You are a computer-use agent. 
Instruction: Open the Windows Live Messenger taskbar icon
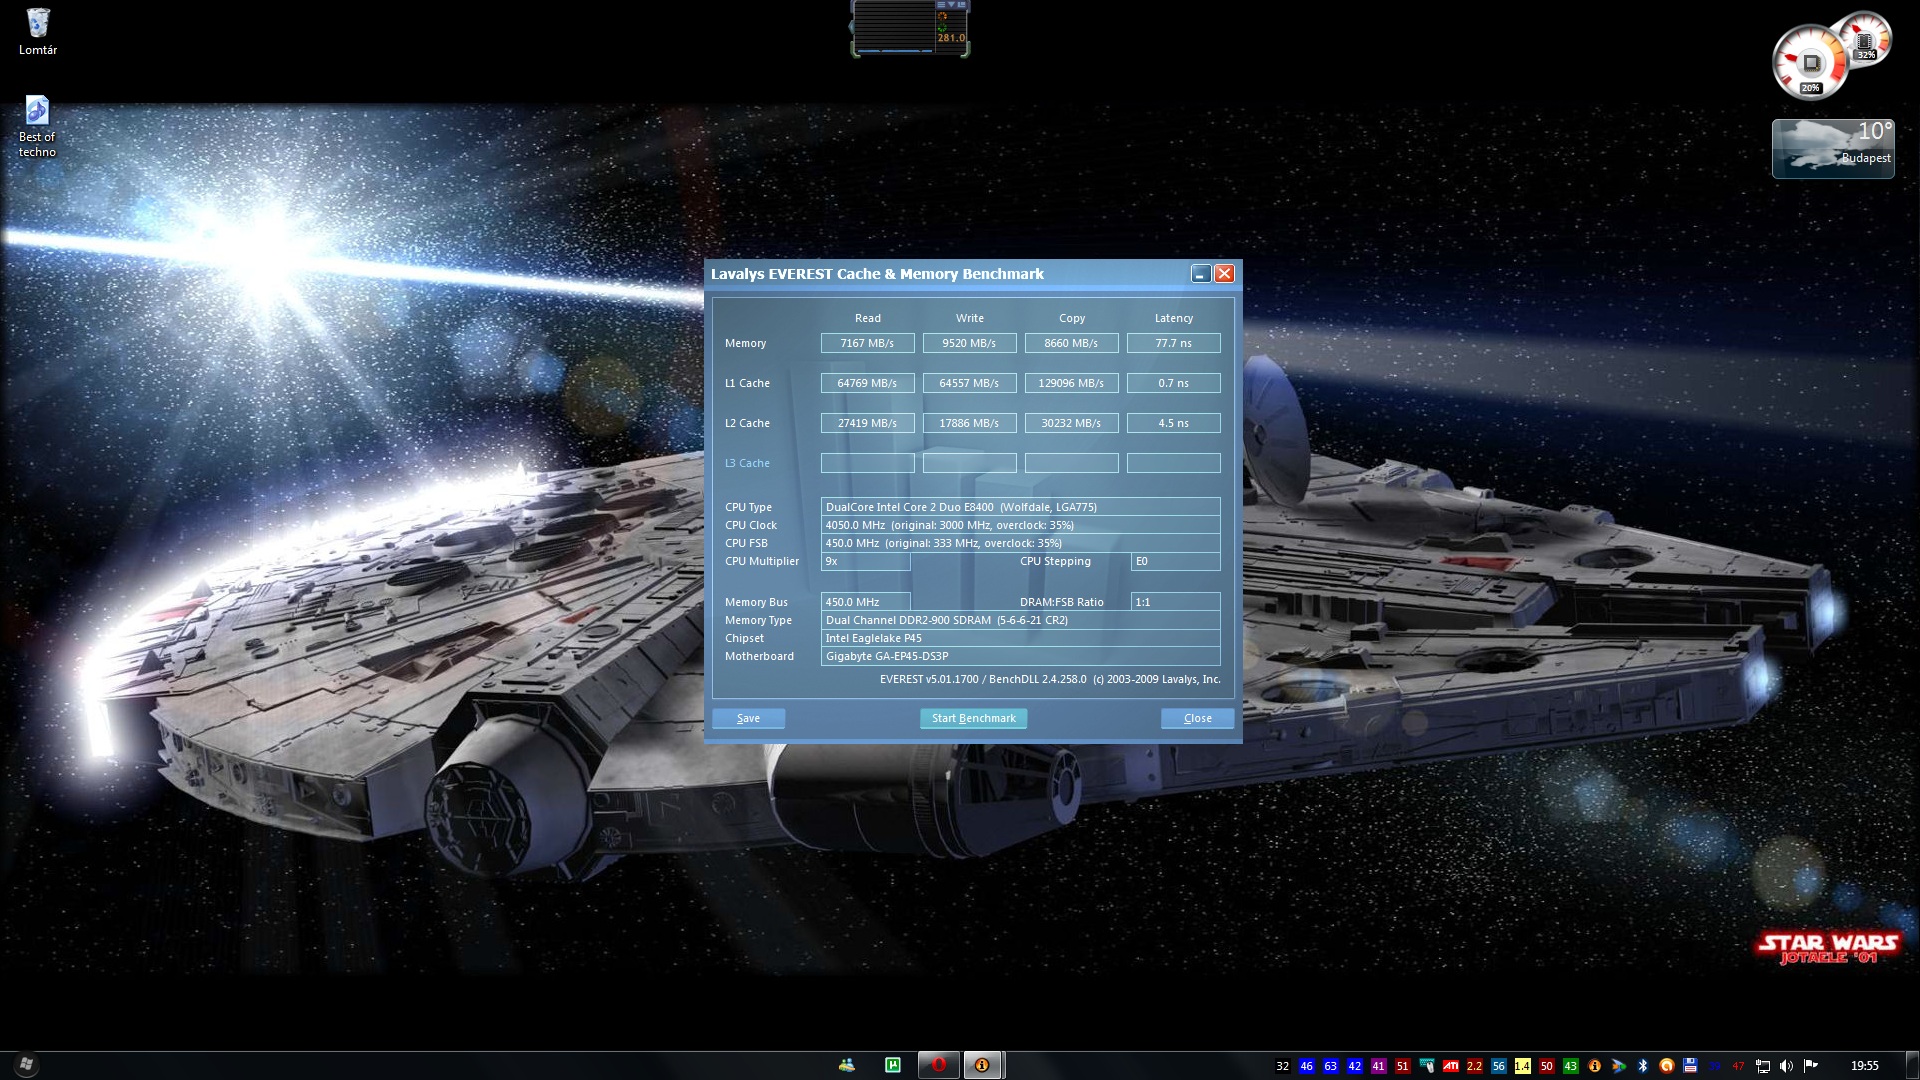(x=847, y=1065)
